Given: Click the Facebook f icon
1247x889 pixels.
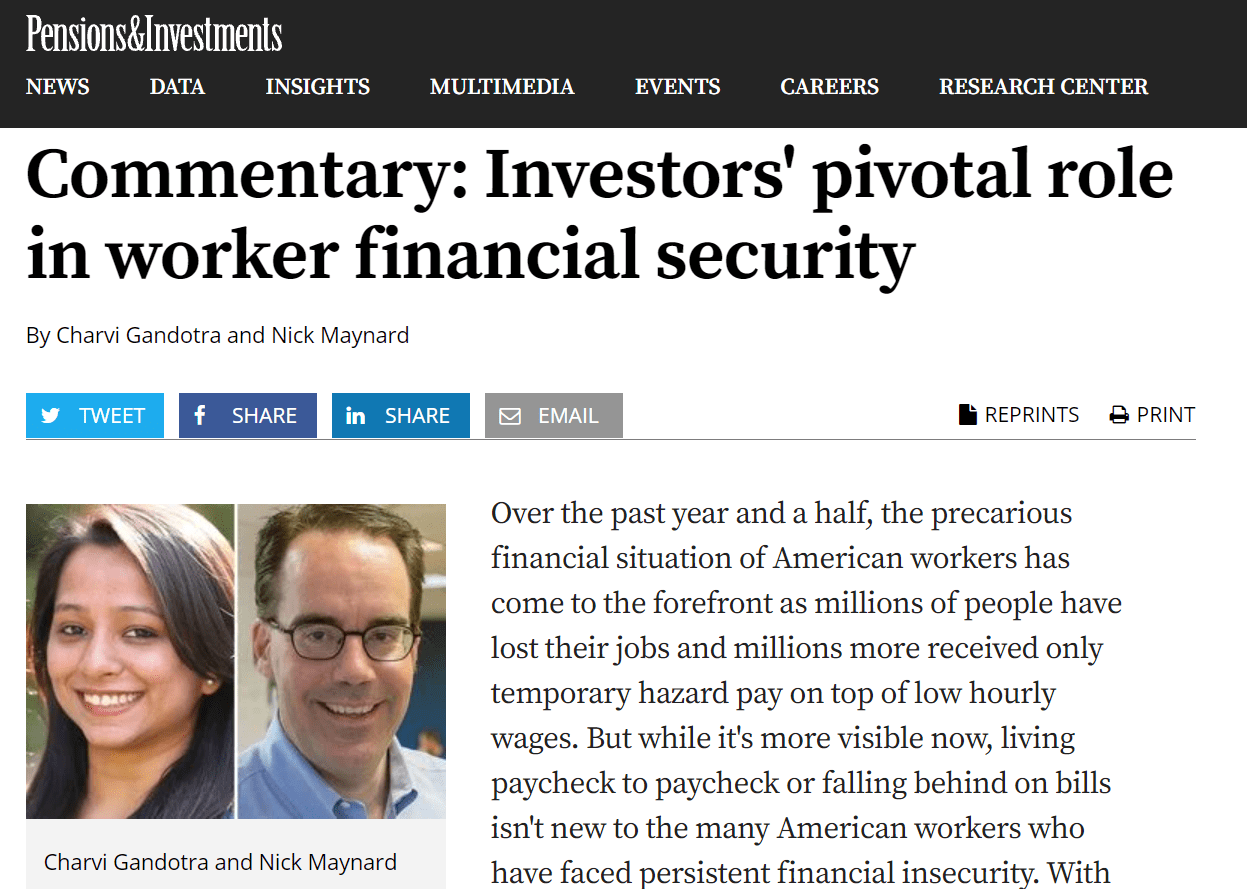Looking at the screenshot, I should tap(200, 415).
